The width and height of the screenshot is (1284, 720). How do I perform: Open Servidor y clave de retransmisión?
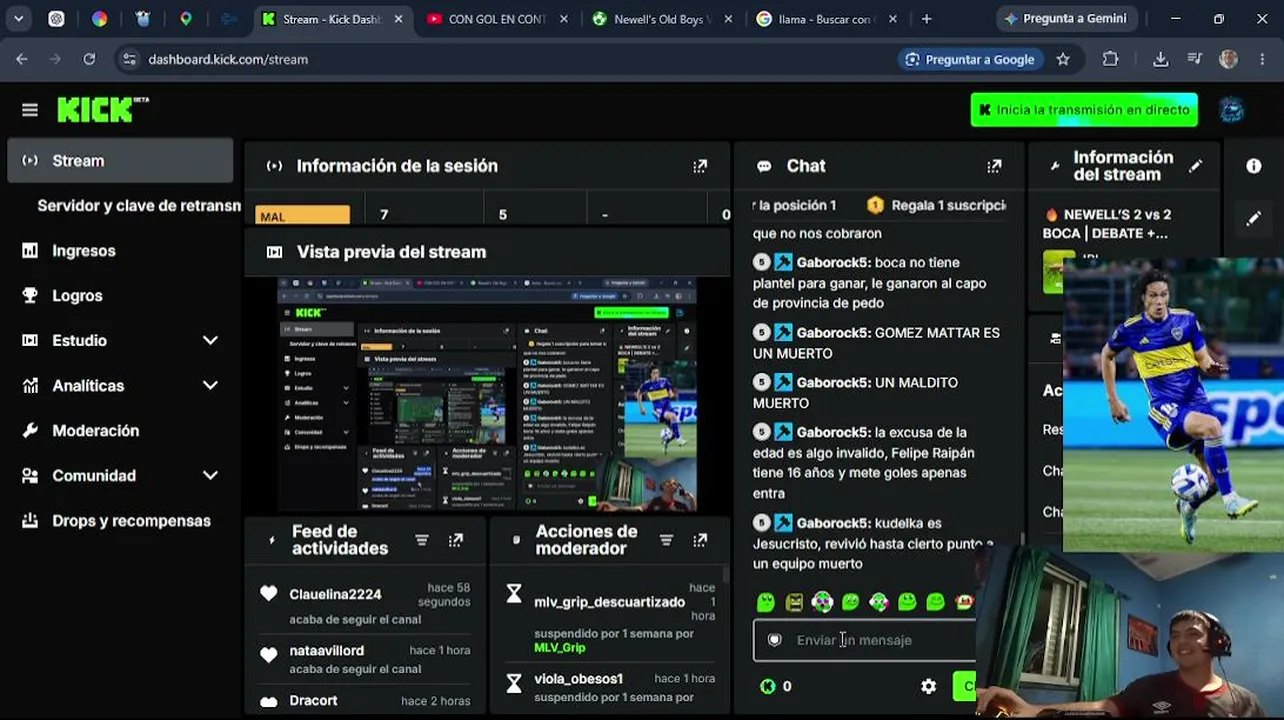click(x=139, y=206)
